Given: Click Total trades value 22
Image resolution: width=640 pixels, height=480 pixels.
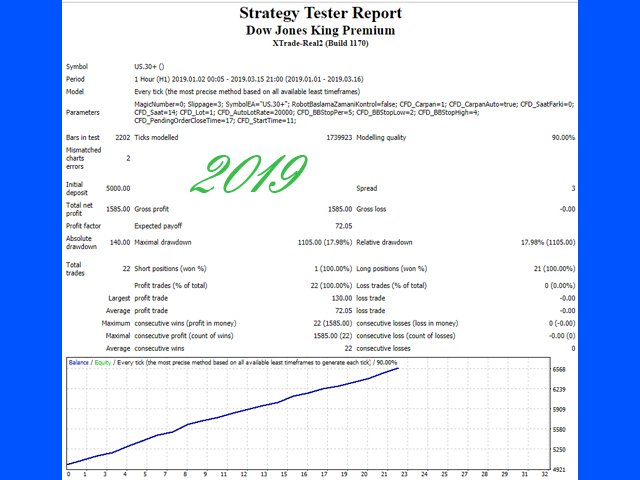Looking at the screenshot, I should point(127,269).
